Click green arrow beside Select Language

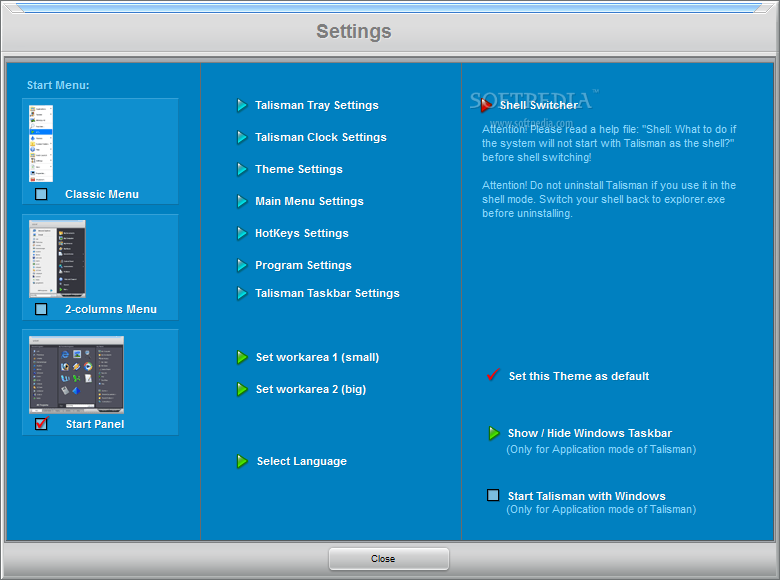coord(242,461)
